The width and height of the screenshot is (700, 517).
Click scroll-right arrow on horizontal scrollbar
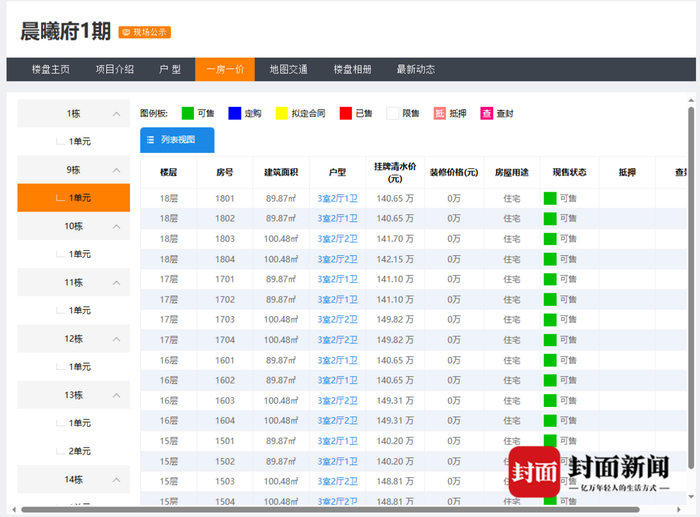[679, 509]
